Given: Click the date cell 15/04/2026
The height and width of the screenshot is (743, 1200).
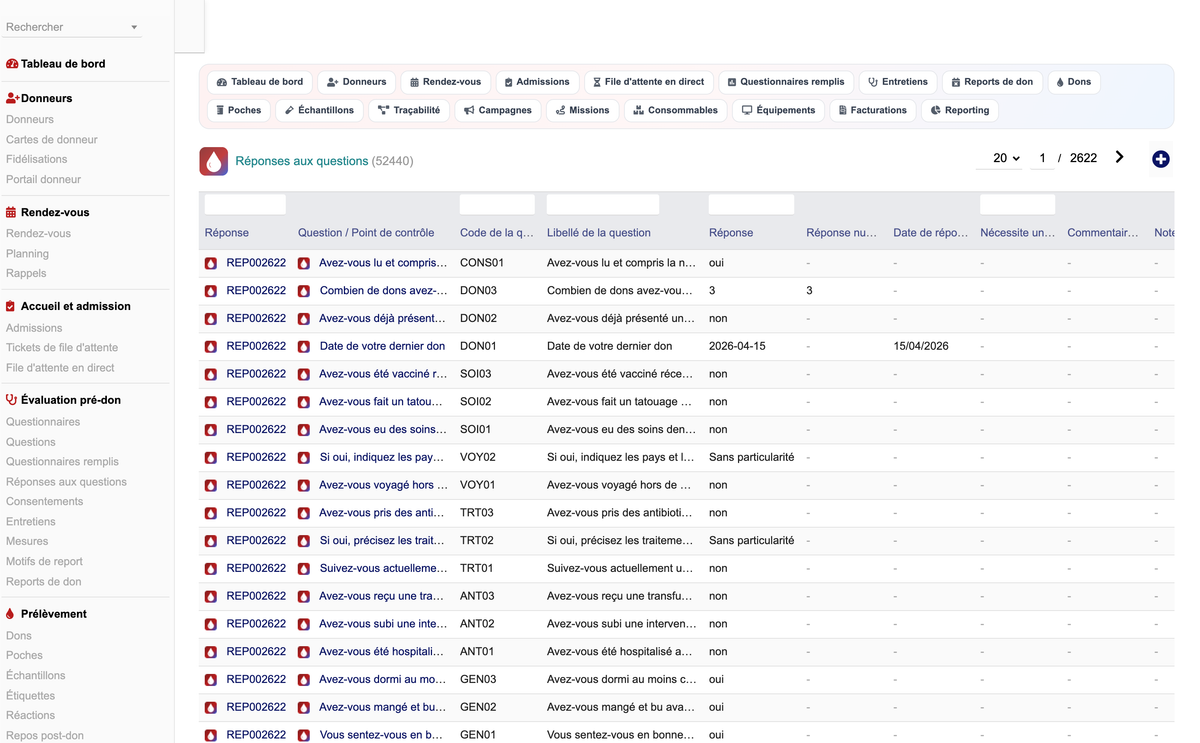Looking at the screenshot, I should [x=921, y=346].
